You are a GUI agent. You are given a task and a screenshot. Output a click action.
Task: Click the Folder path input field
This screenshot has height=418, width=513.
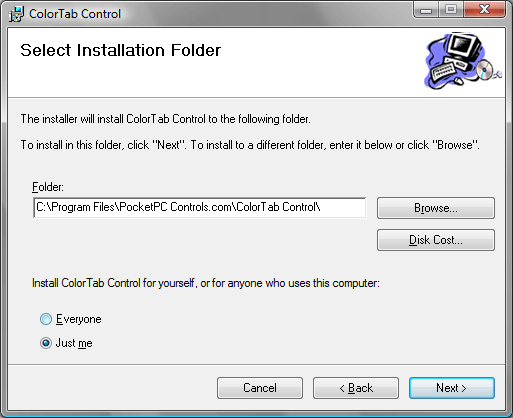pos(200,208)
